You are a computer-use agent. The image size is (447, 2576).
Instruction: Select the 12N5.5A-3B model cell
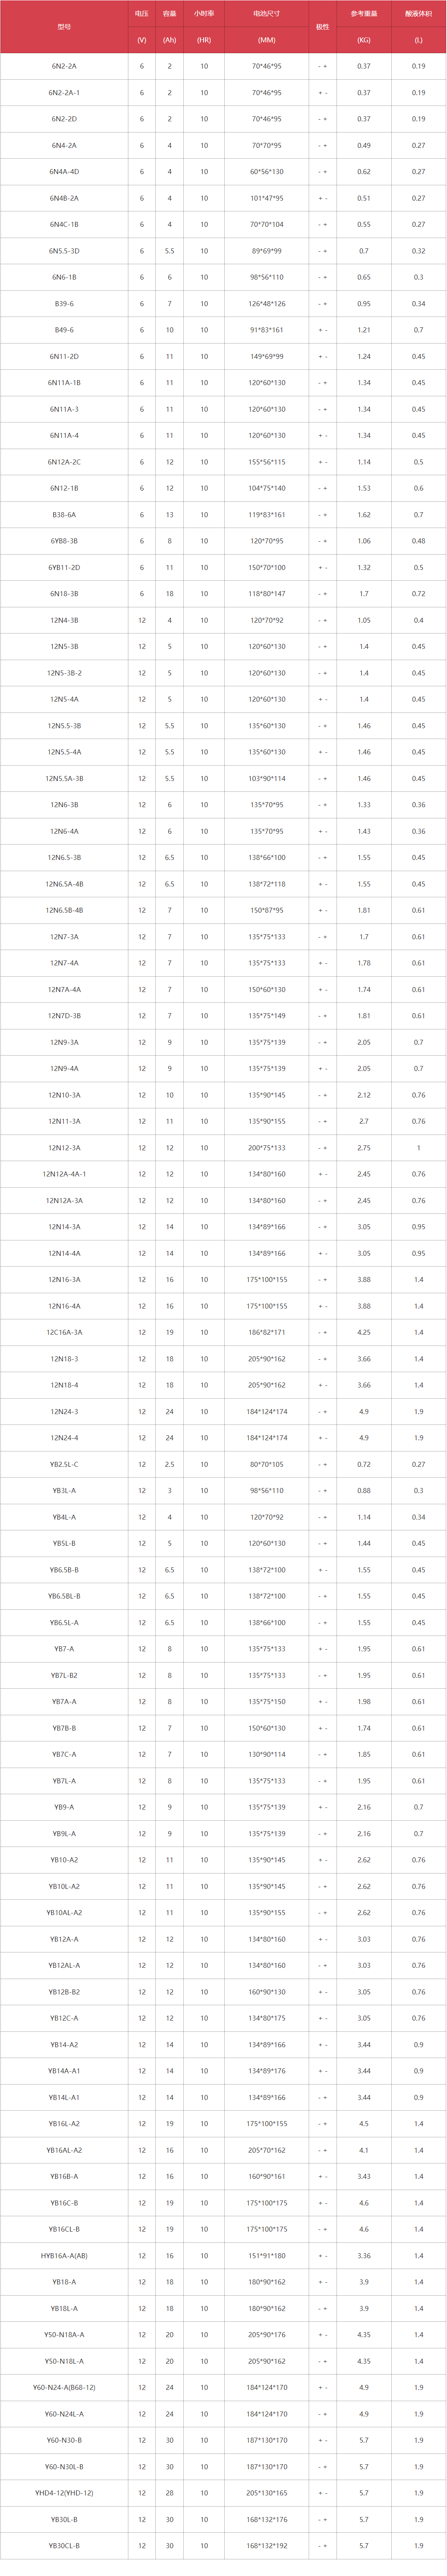[64, 778]
